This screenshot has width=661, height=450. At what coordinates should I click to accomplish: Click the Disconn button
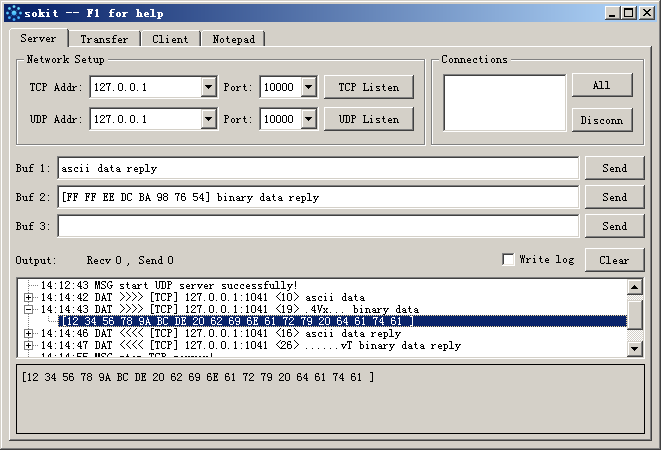coord(601,120)
